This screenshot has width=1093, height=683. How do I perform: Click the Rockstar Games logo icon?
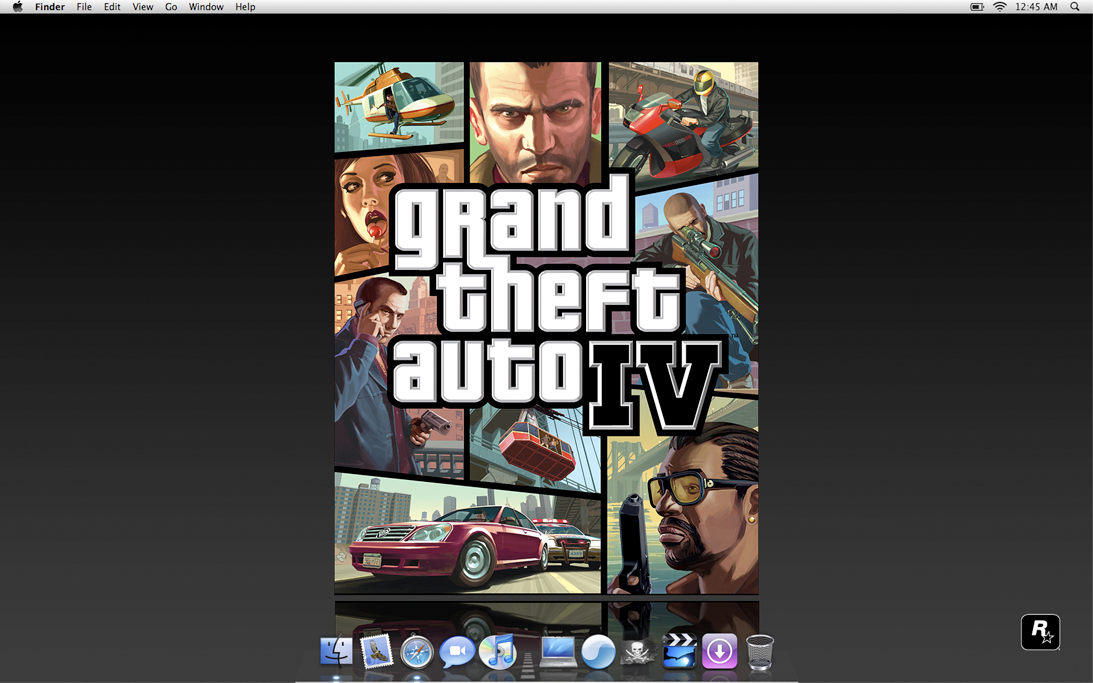click(1040, 632)
